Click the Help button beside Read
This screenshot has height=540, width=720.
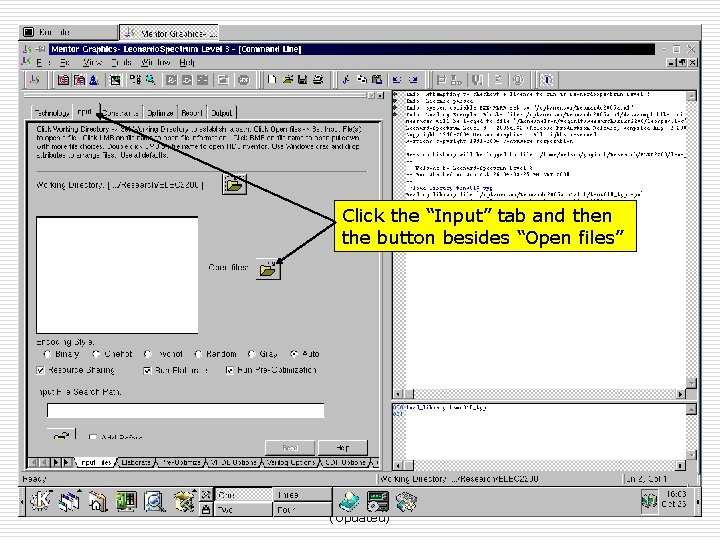click(343, 448)
